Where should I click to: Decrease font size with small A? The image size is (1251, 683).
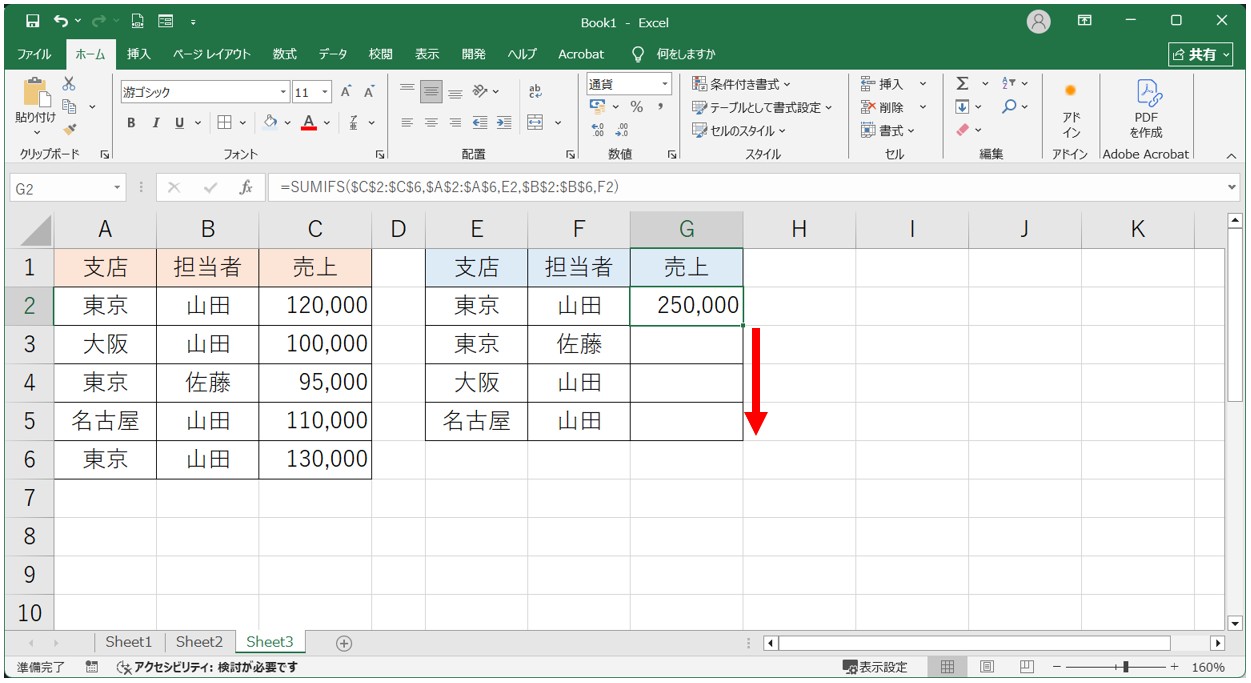368,92
